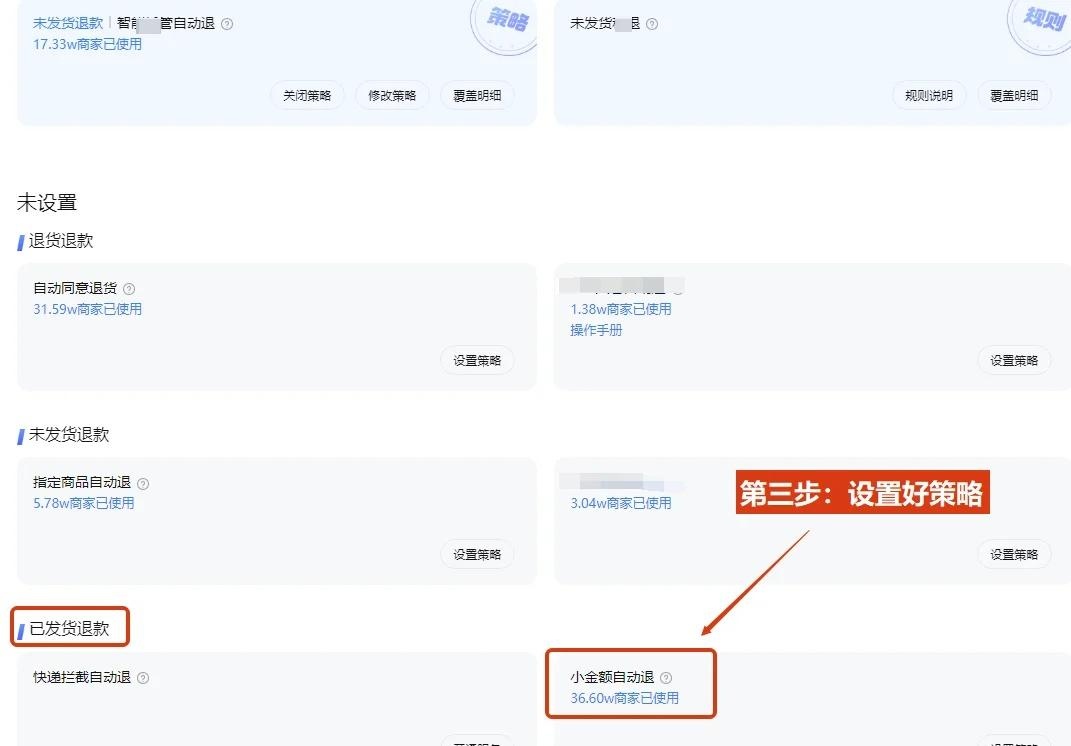Image resolution: width=1071 pixels, height=746 pixels.
Task: Click the 未设置 heading
Action: pos(46,203)
